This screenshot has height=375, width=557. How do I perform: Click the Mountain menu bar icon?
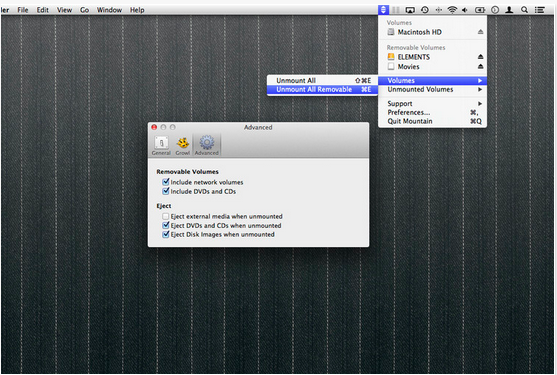[x=383, y=10]
